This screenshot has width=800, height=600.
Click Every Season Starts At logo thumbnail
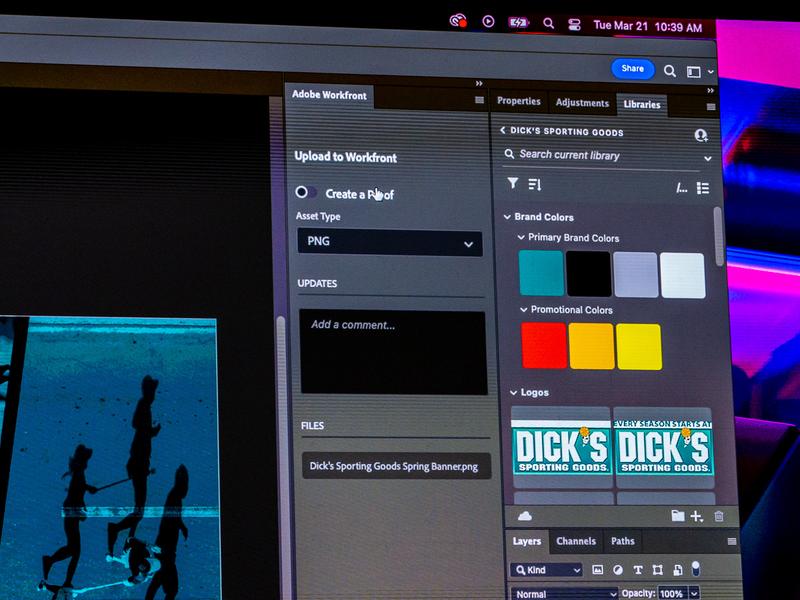click(x=663, y=448)
